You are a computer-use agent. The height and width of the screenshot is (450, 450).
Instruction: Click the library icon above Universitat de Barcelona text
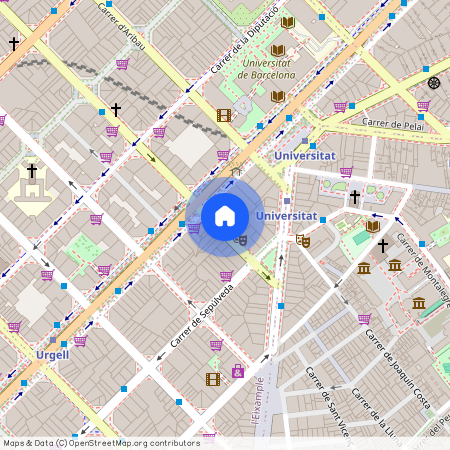[x=278, y=51]
